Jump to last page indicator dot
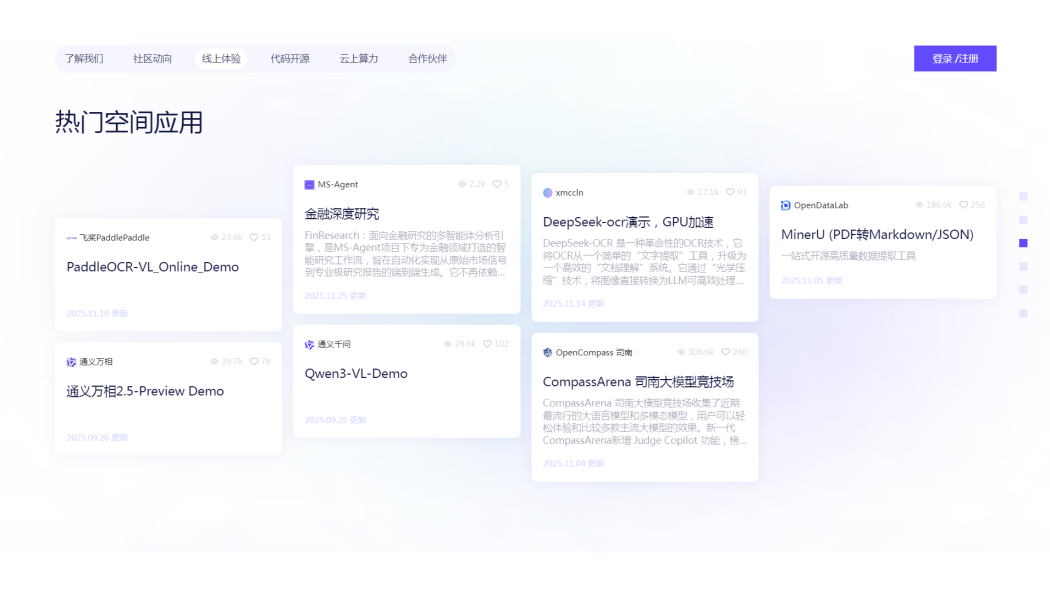 [x=1023, y=313]
